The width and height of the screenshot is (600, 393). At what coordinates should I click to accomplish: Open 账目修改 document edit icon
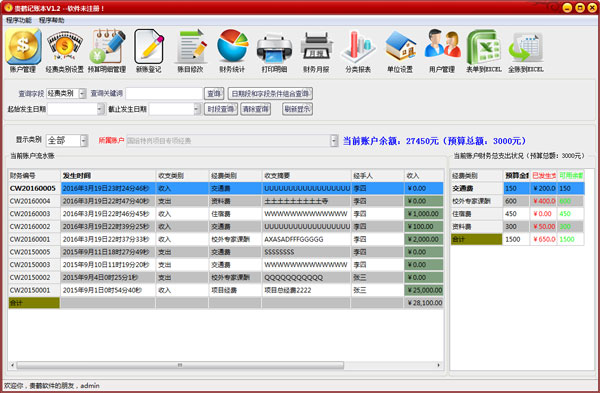[190, 47]
